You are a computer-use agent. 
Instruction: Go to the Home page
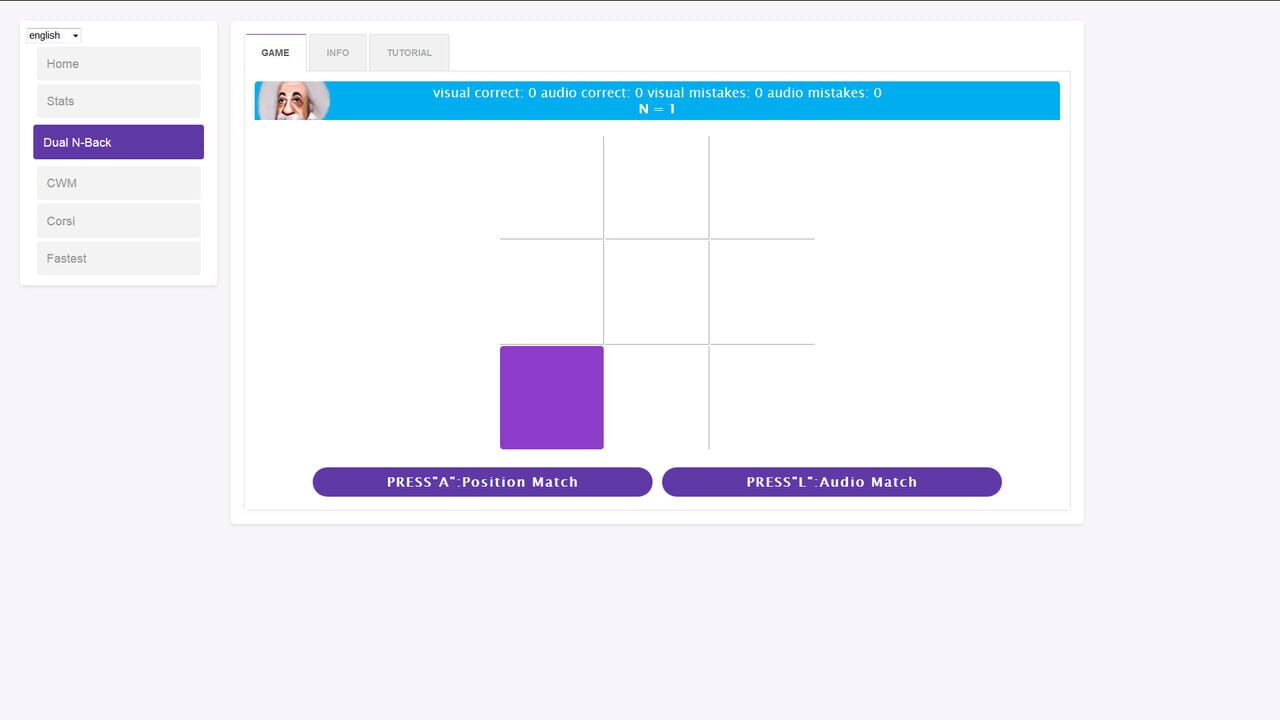coord(118,64)
